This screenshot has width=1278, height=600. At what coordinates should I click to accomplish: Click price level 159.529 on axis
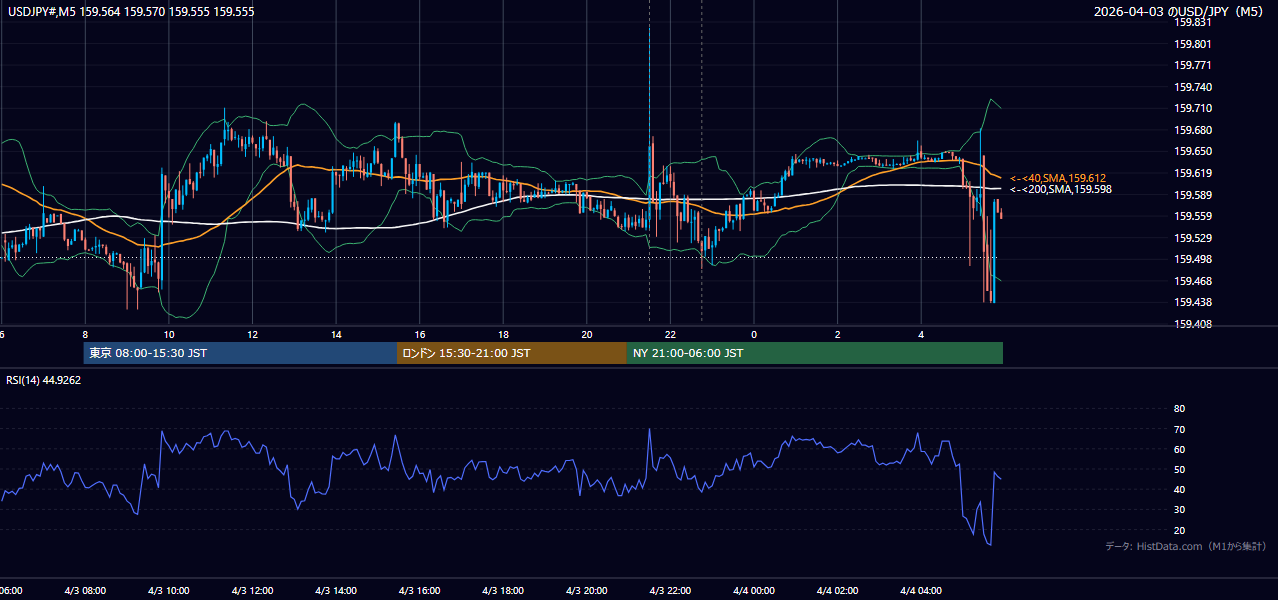[1193, 238]
